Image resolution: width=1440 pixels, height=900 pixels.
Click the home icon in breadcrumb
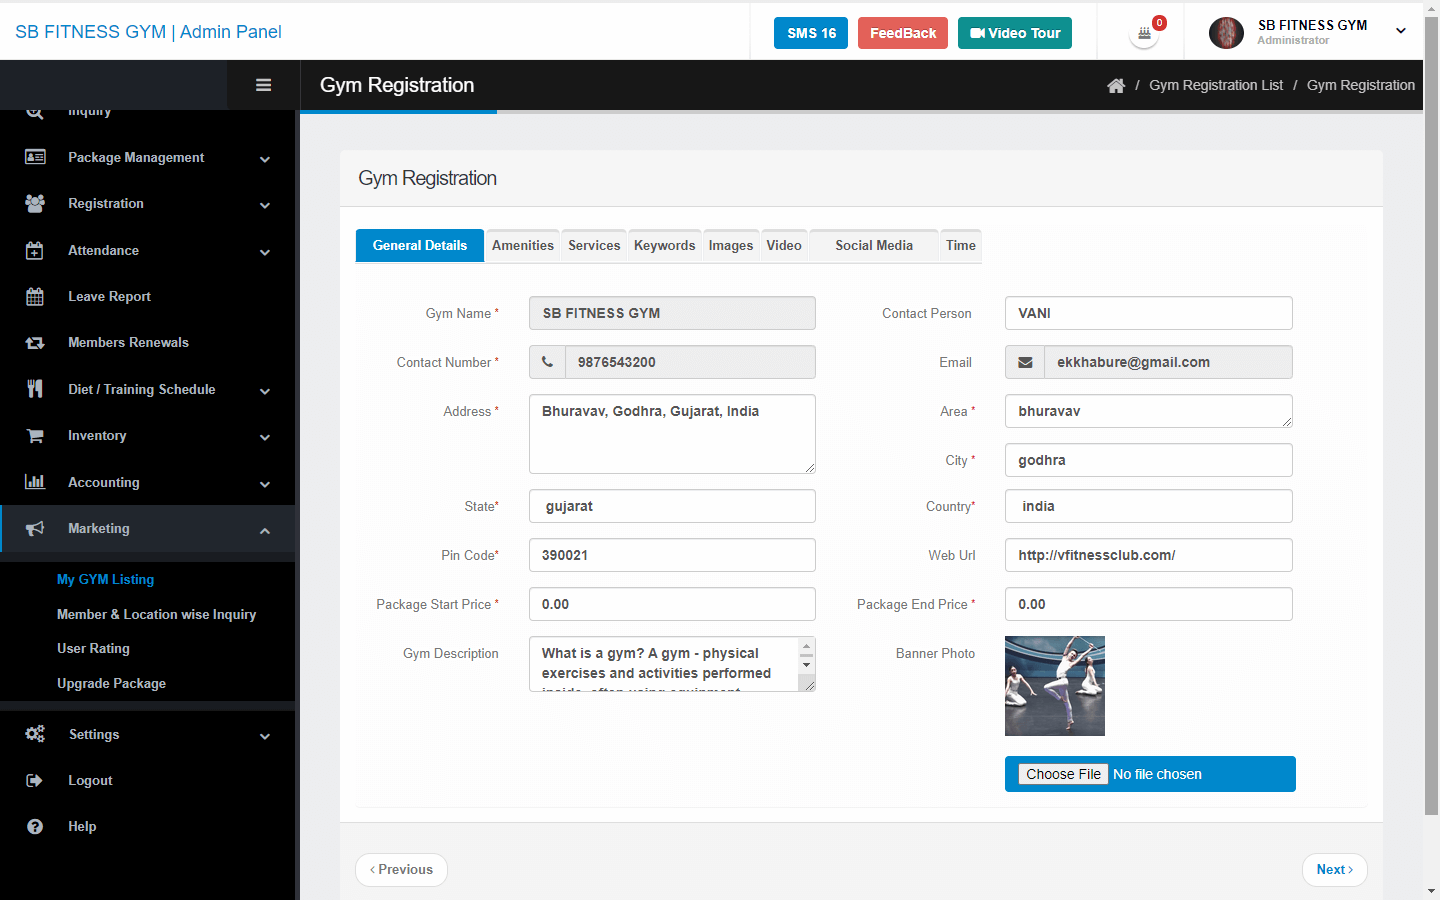[x=1116, y=86]
